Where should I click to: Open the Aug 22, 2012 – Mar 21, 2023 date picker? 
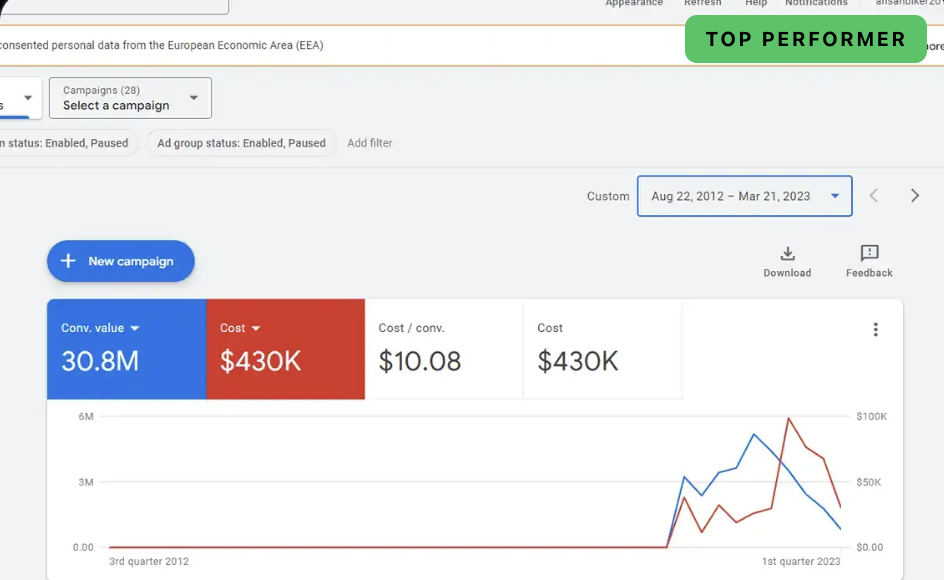(x=745, y=196)
